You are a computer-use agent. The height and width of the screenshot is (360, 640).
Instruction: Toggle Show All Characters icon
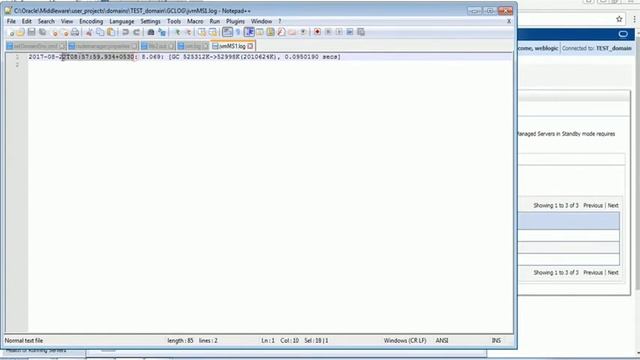(x=238, y=32)
